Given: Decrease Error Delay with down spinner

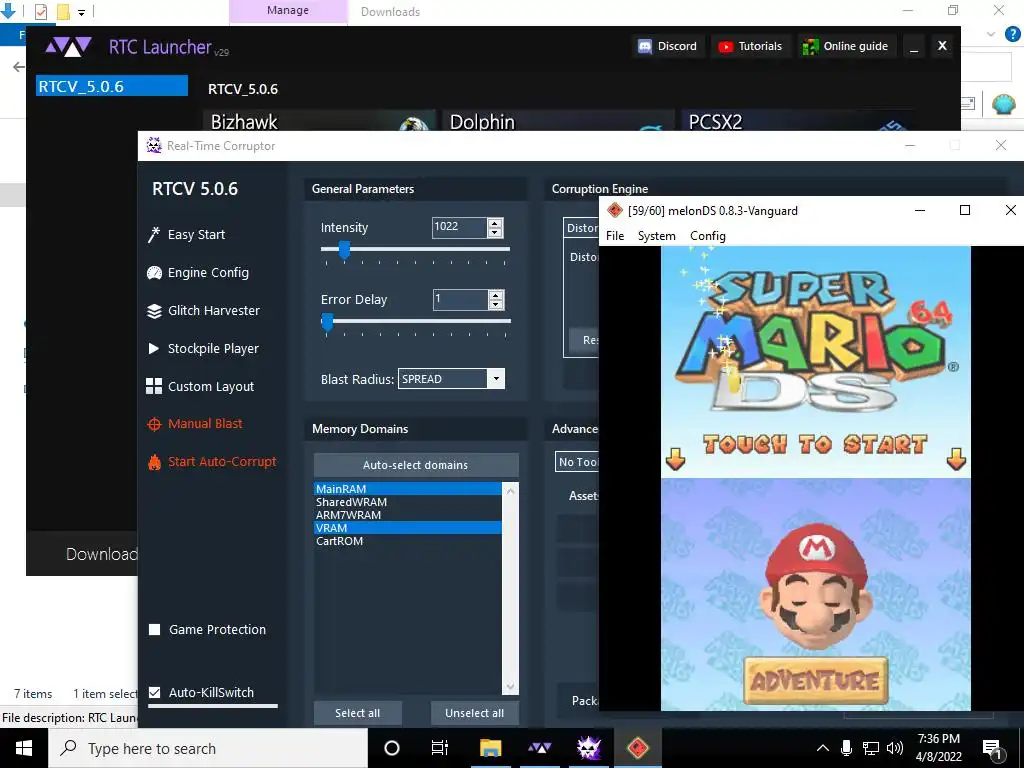Looking at the screenshot, I should [x=496, y=305].
